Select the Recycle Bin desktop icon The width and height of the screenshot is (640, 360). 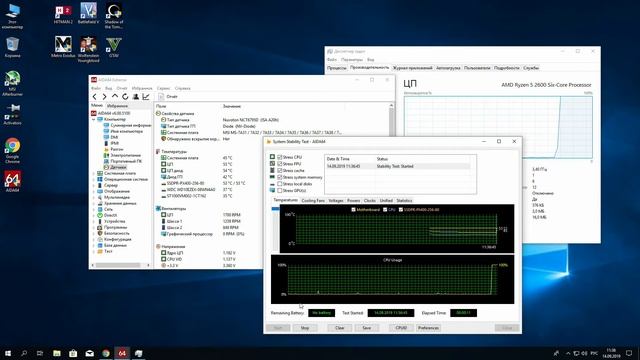12,47
